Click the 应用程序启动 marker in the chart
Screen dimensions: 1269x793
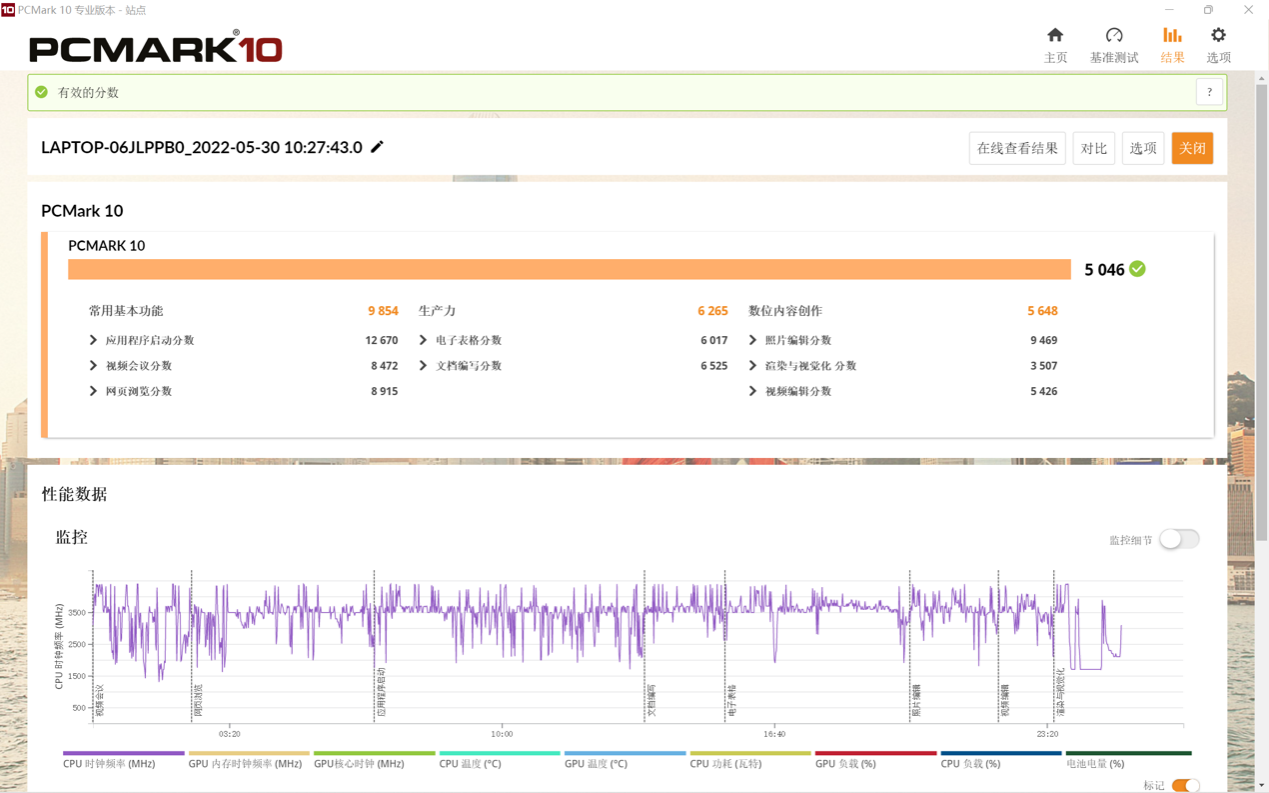click(381, 692)
